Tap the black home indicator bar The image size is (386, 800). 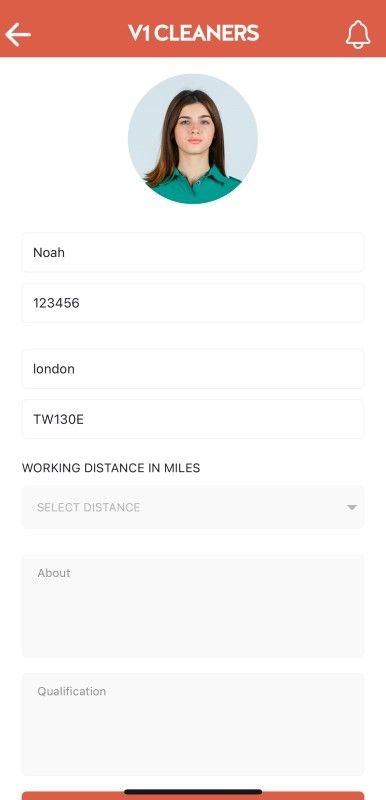pos(193,792)
